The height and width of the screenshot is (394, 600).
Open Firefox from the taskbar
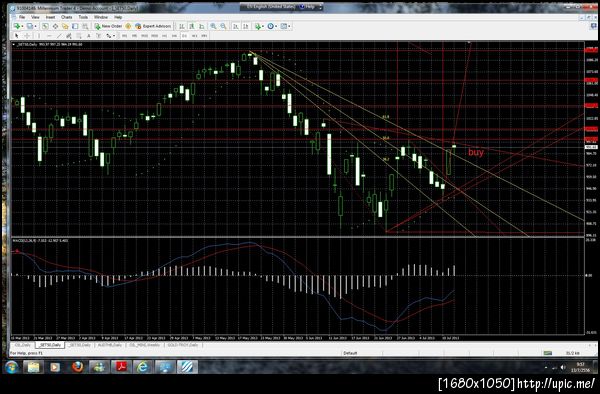[x=78, y=367]
